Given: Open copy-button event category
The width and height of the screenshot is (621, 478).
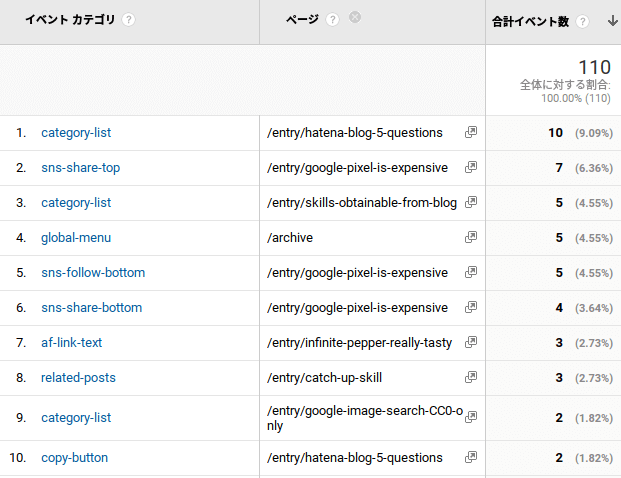Looking at the screenshot, I should 74,458.
